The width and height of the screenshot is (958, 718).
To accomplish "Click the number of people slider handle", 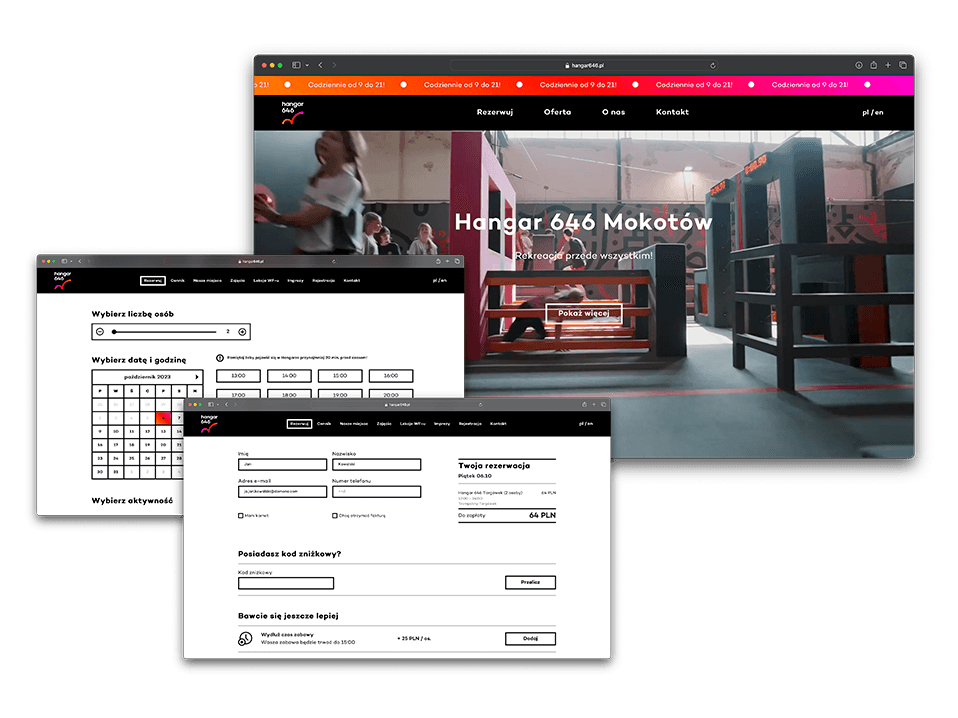I will tap(114, 332).
